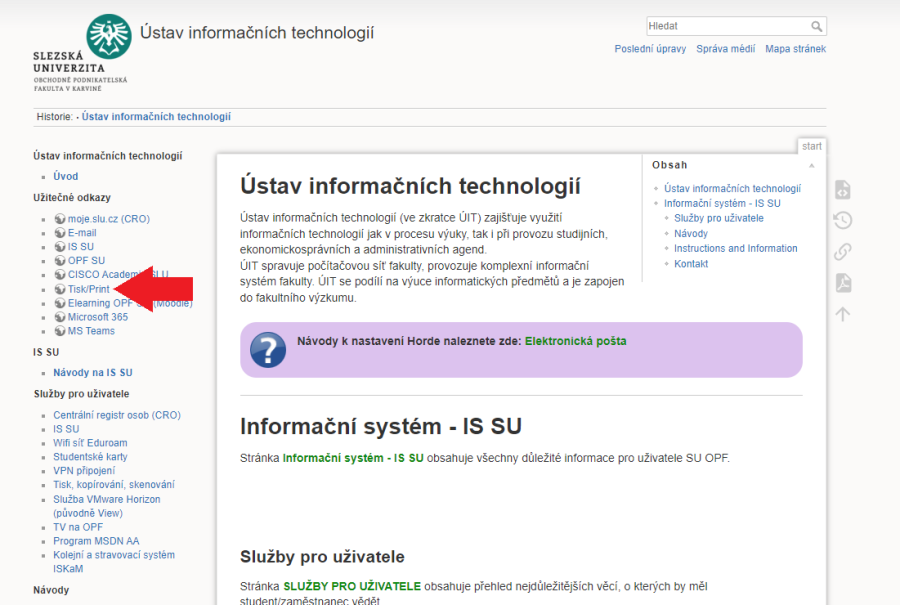Open Studentské karty link
Viewport: 900px width, 605px height.
[90, 456]
